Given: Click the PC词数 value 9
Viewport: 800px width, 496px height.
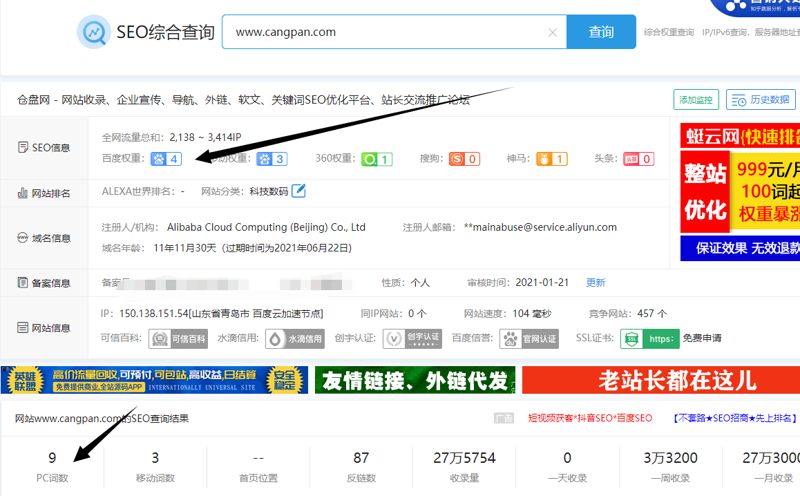Looking at the screenshot, I should pyautogui.click(x=52, y=458).
